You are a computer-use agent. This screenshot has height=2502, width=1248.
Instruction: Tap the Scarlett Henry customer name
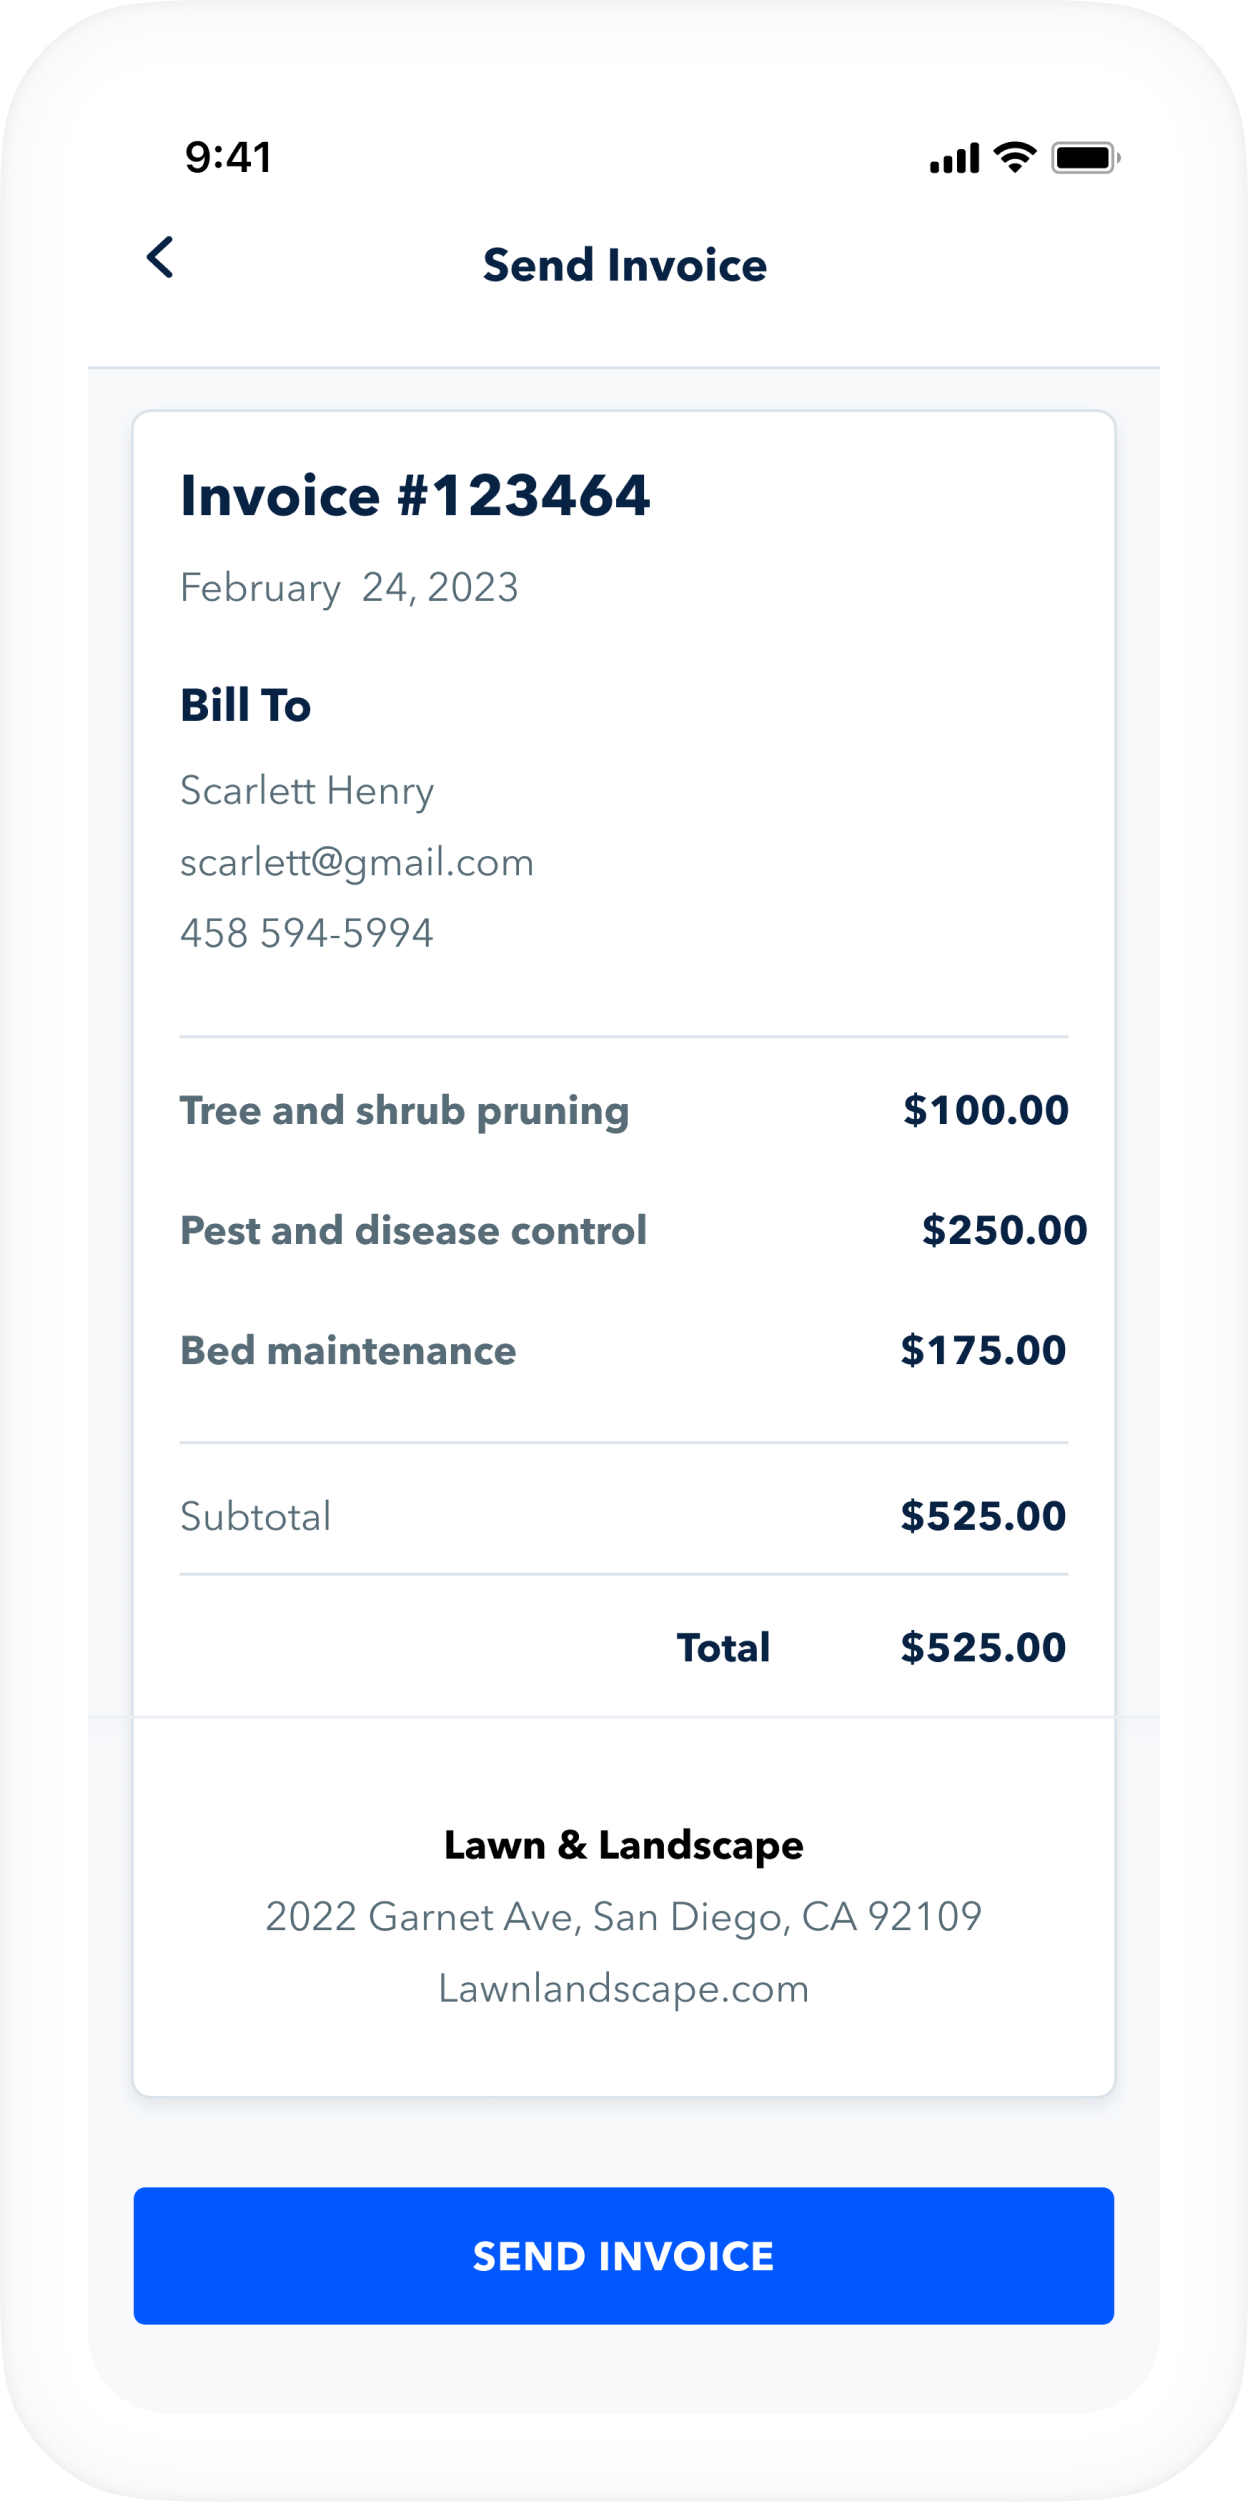pos(307,791)
